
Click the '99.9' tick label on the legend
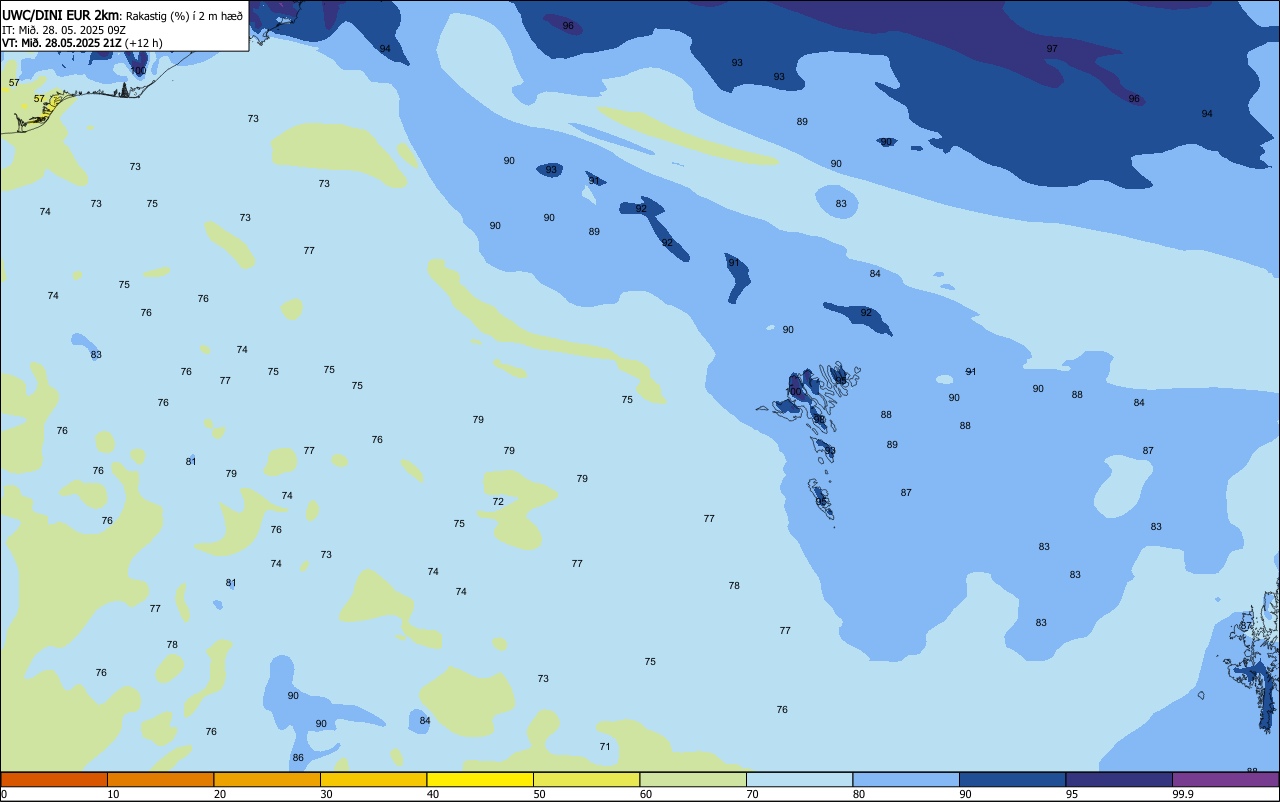(1184, 794)
